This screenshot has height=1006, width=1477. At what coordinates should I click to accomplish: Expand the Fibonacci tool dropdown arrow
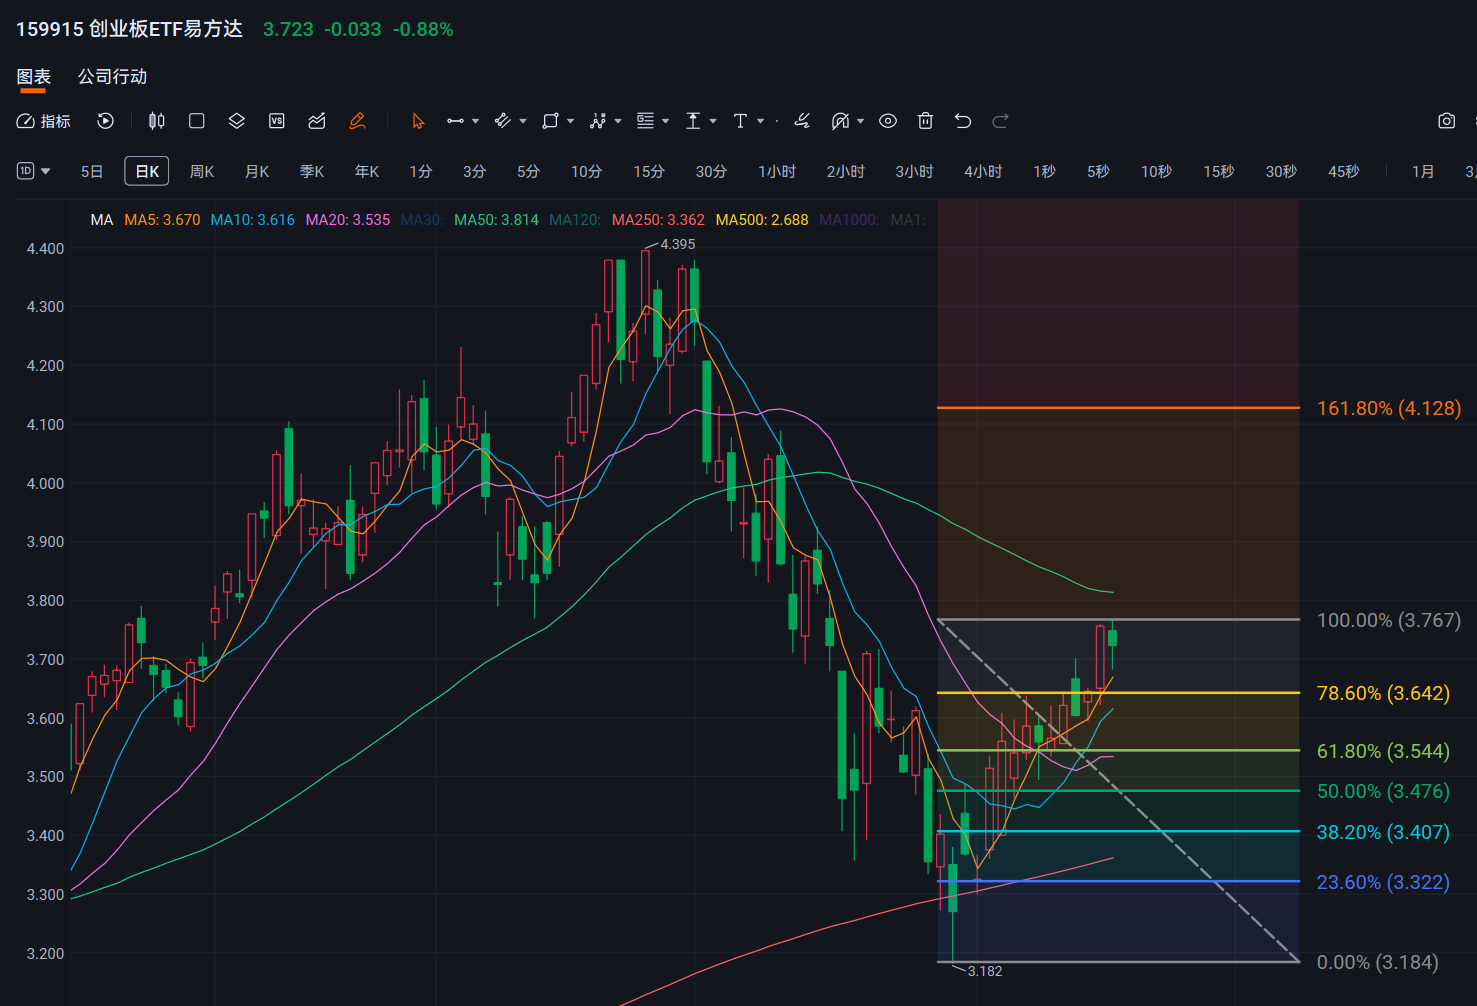(665, 121)
